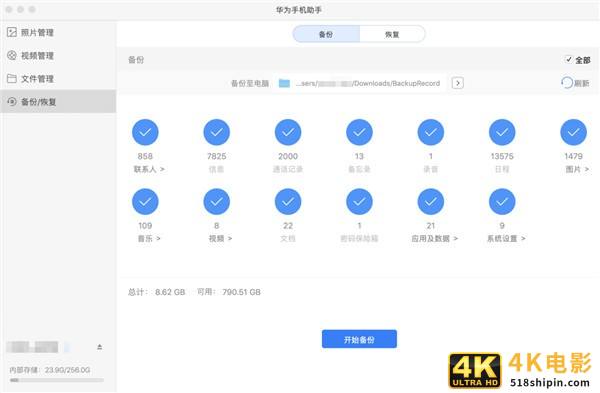Uncheck the 音乐 circle with 109
Image resolution: width=600 pixels, height=393 pixels.
145,202
